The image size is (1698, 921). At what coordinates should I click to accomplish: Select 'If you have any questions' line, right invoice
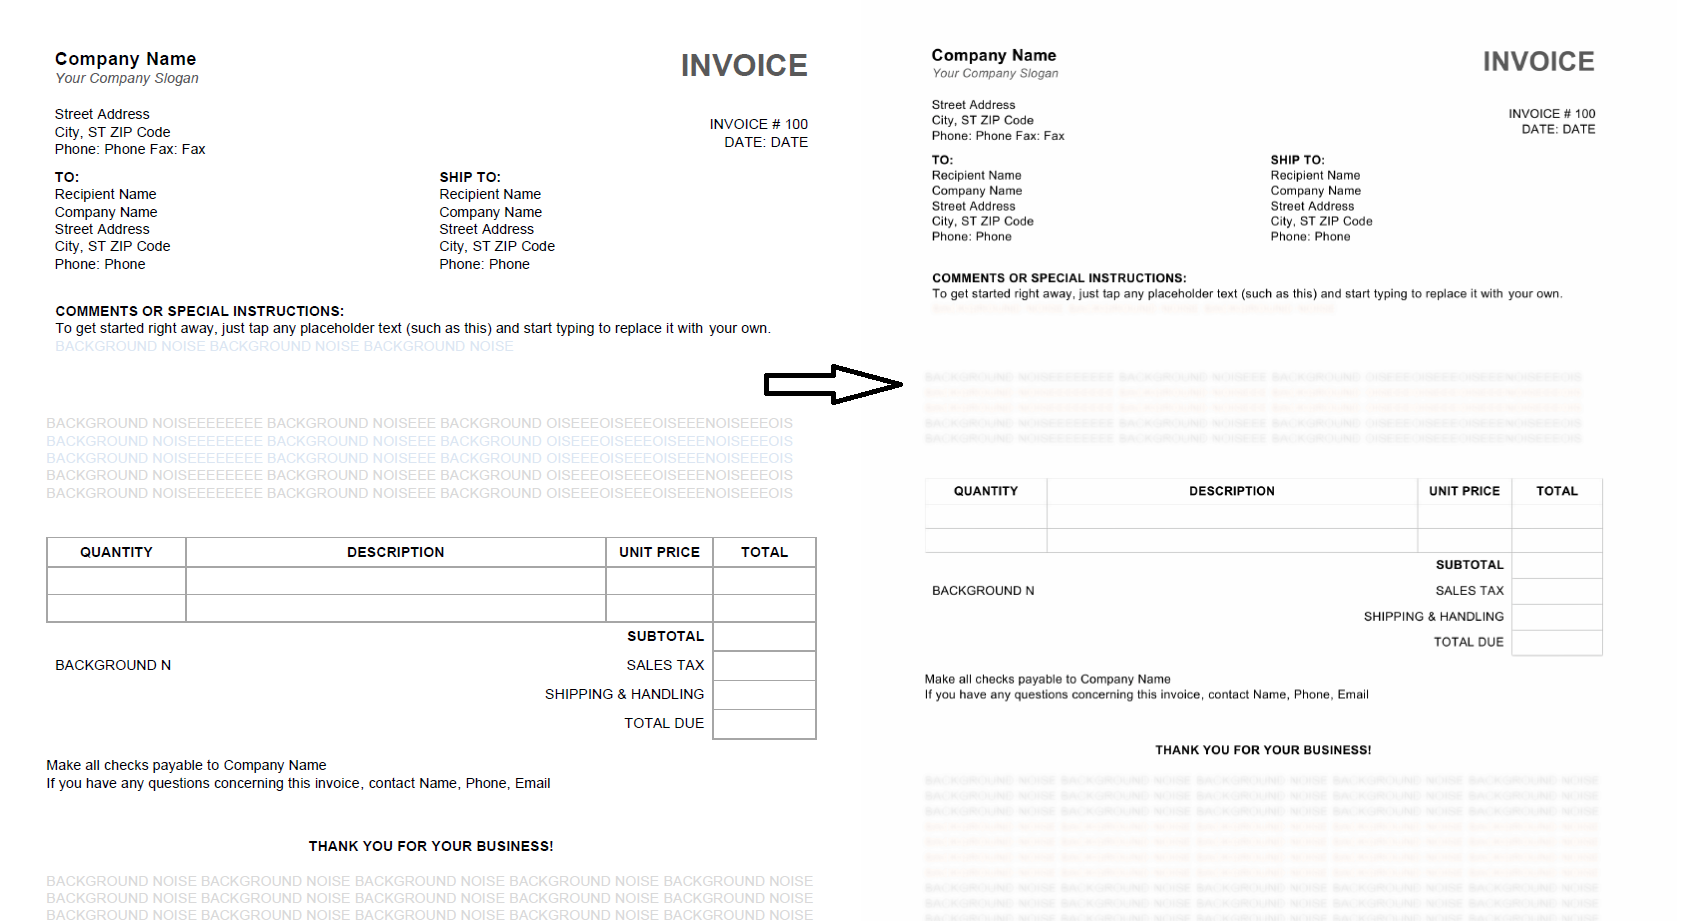point(1147,694)
